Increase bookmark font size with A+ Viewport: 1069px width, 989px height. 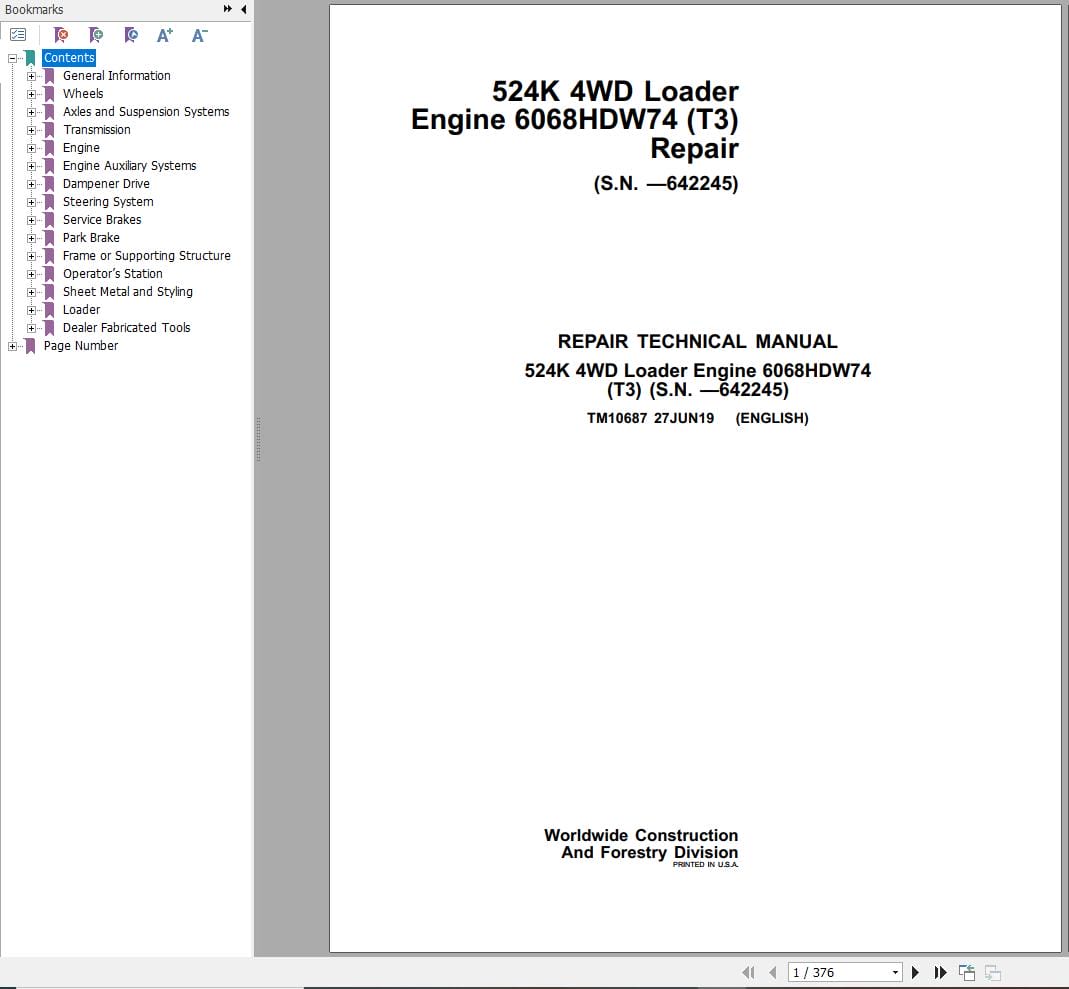pyautogui.click(x=165, y=35)
